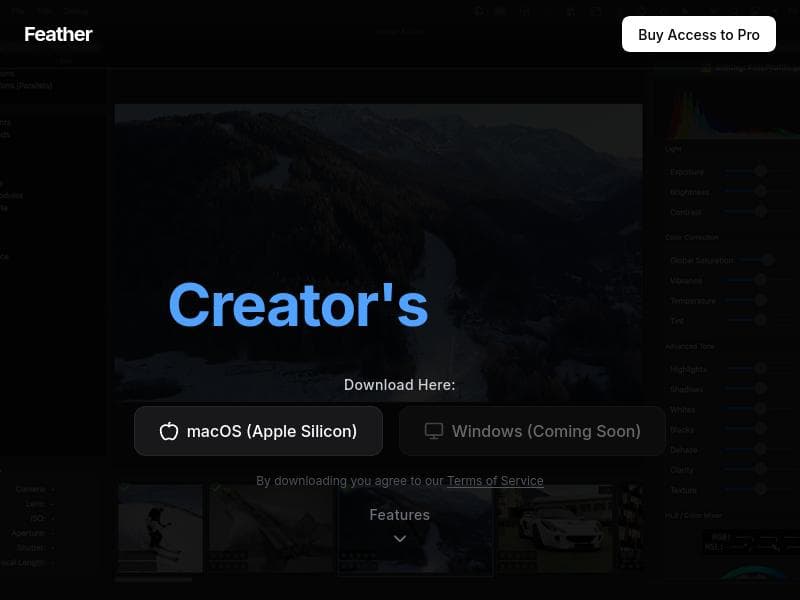Screen dimensions: 800x600
Task: Click the Windows (Coming Soon) button
Action: [x=532, y=431]
